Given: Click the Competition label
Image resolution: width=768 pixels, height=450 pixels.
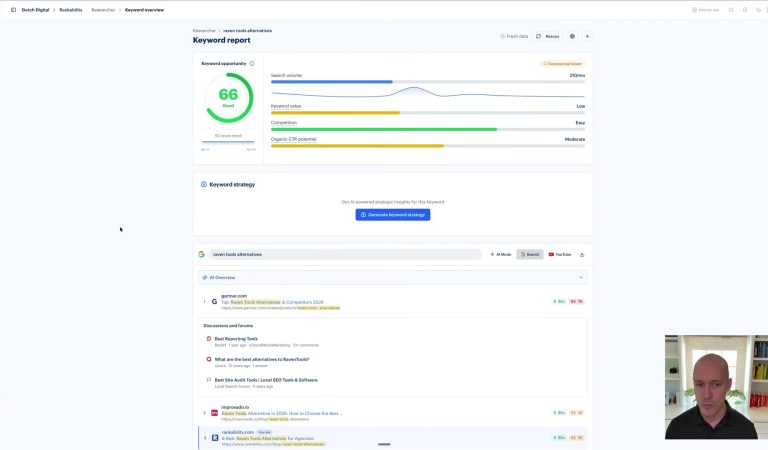Looking at the screenshot, I should (284, 122).
